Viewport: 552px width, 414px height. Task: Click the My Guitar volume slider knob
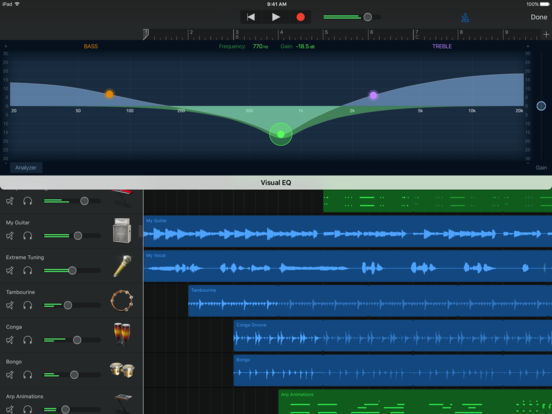point(77,236)
